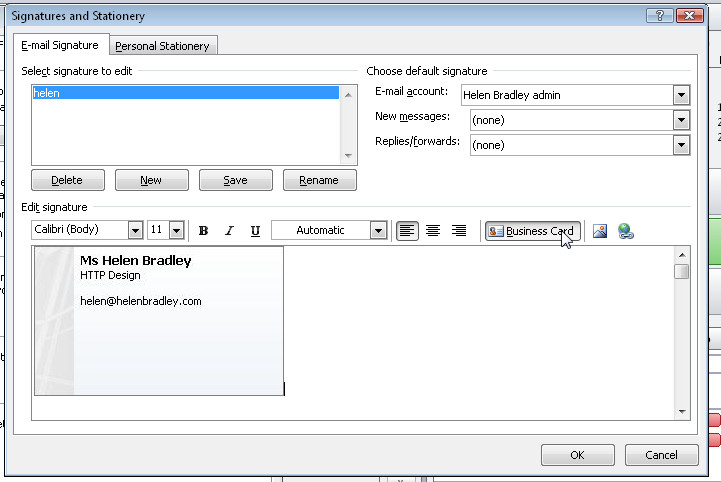This screenshot has width=721, height=482.
Task: Center signature text alignment
Action: [433, 230]
